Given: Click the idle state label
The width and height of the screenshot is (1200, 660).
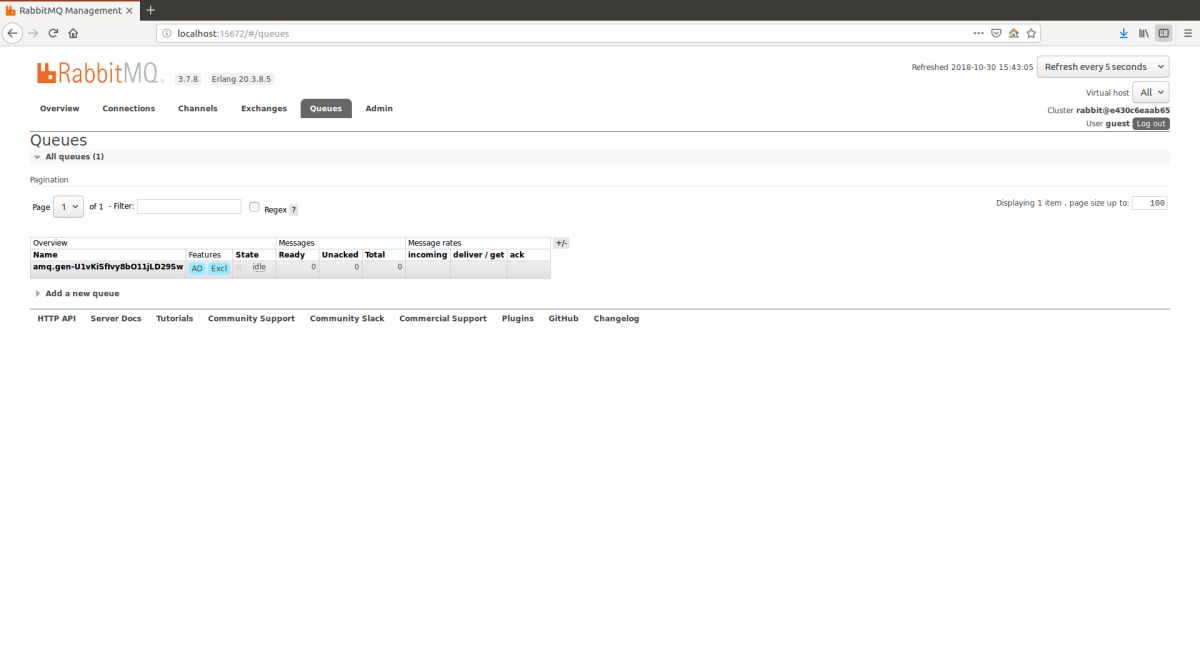Looking at the screenshot, I should tap(259, 267).
